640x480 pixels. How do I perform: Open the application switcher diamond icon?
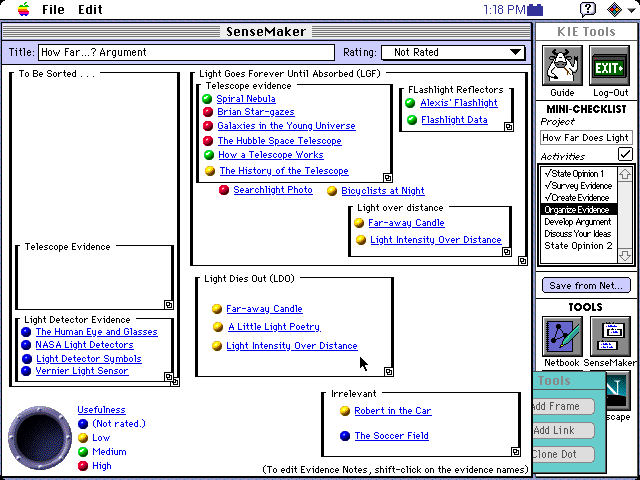click(615, 9)
